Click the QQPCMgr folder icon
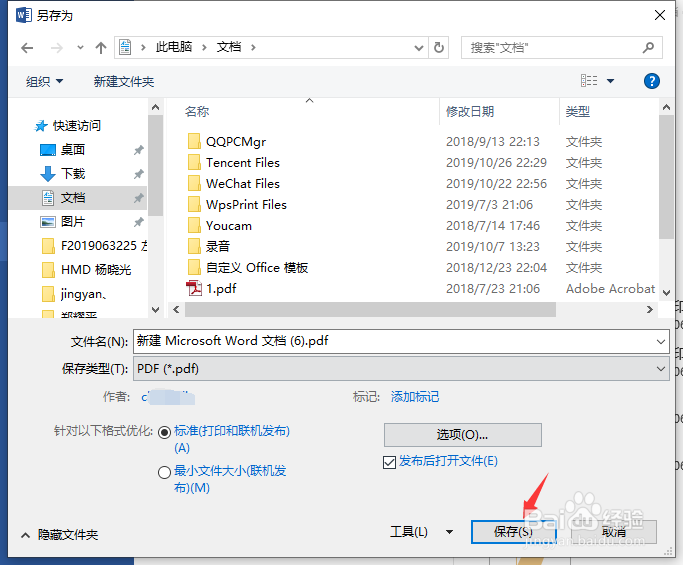 [194, 142]
